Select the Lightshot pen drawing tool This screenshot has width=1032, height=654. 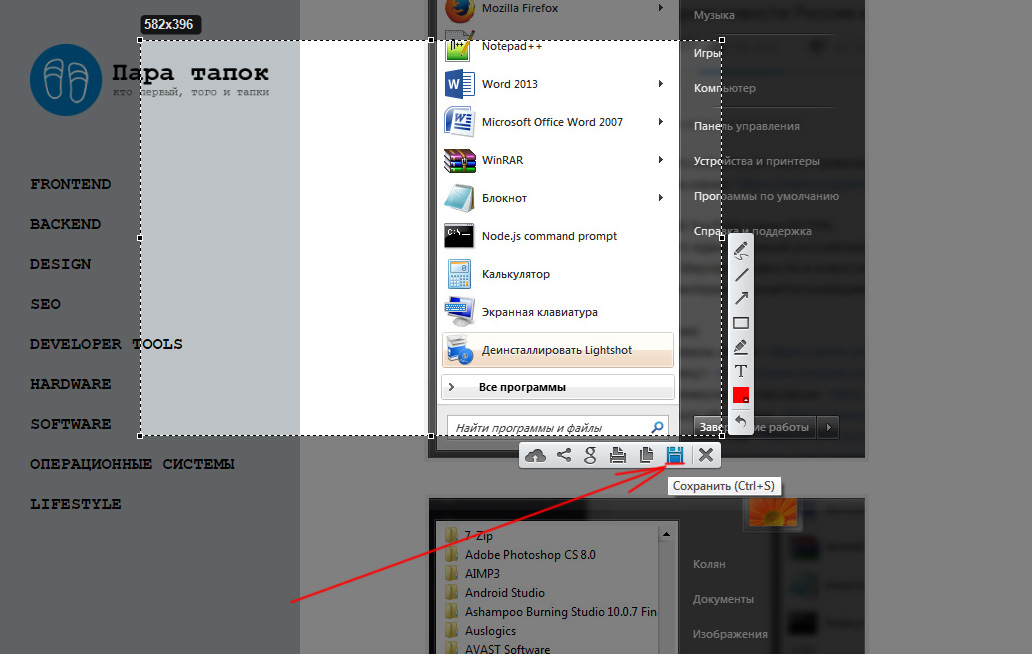741,251
